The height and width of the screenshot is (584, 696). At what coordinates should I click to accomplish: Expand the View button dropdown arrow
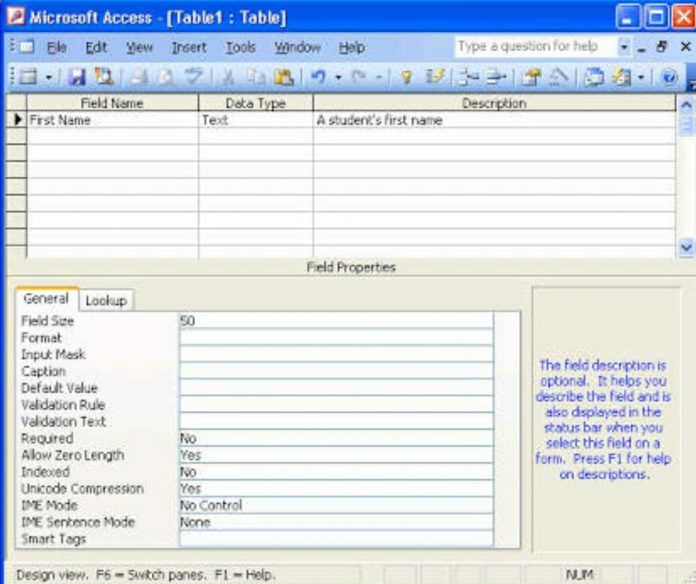[x=48, y=76]
